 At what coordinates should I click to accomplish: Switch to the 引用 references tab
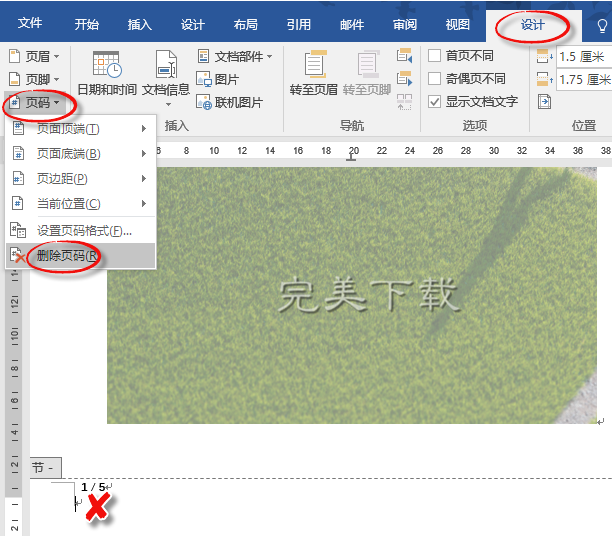coord(299,25)
